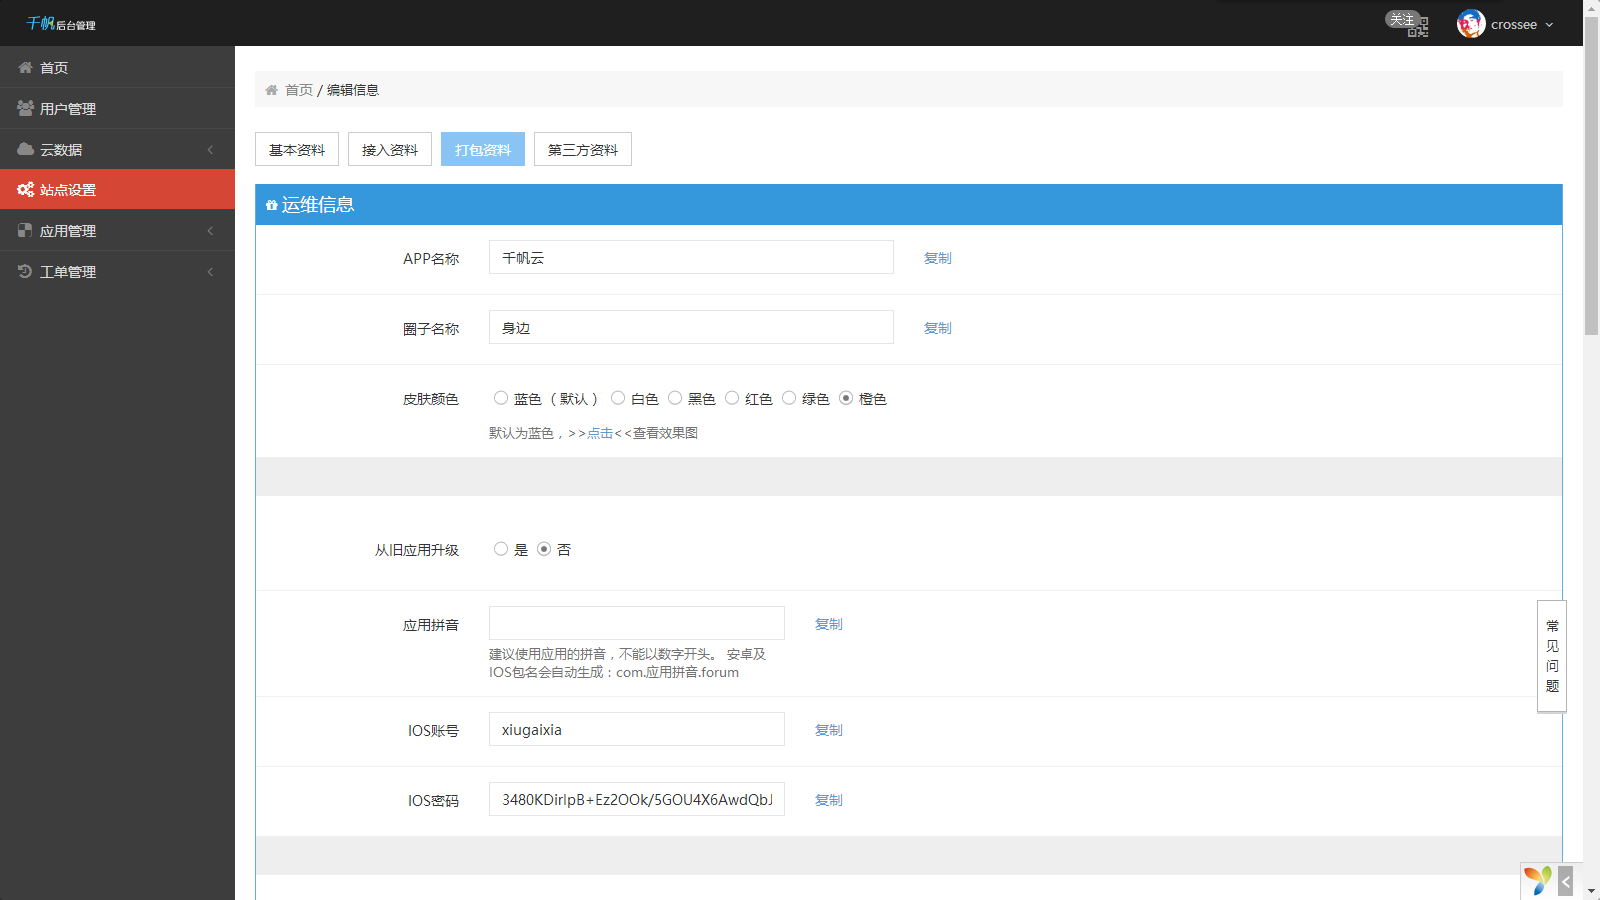The height and width of the screenshot is (900, 1600).
Task: Select the 绿色 skin color radio
Action: [x=789, y=398]
